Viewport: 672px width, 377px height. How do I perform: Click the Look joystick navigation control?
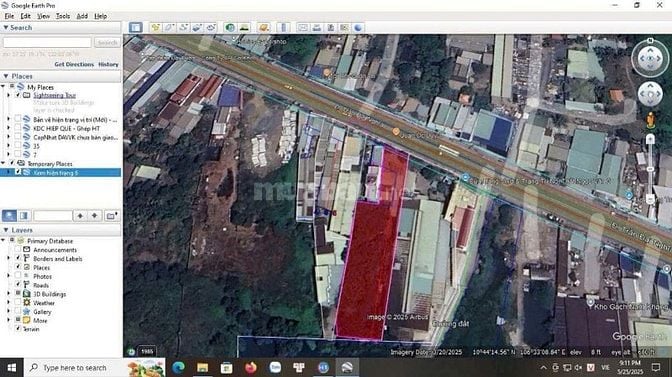(x=650, y=58)
